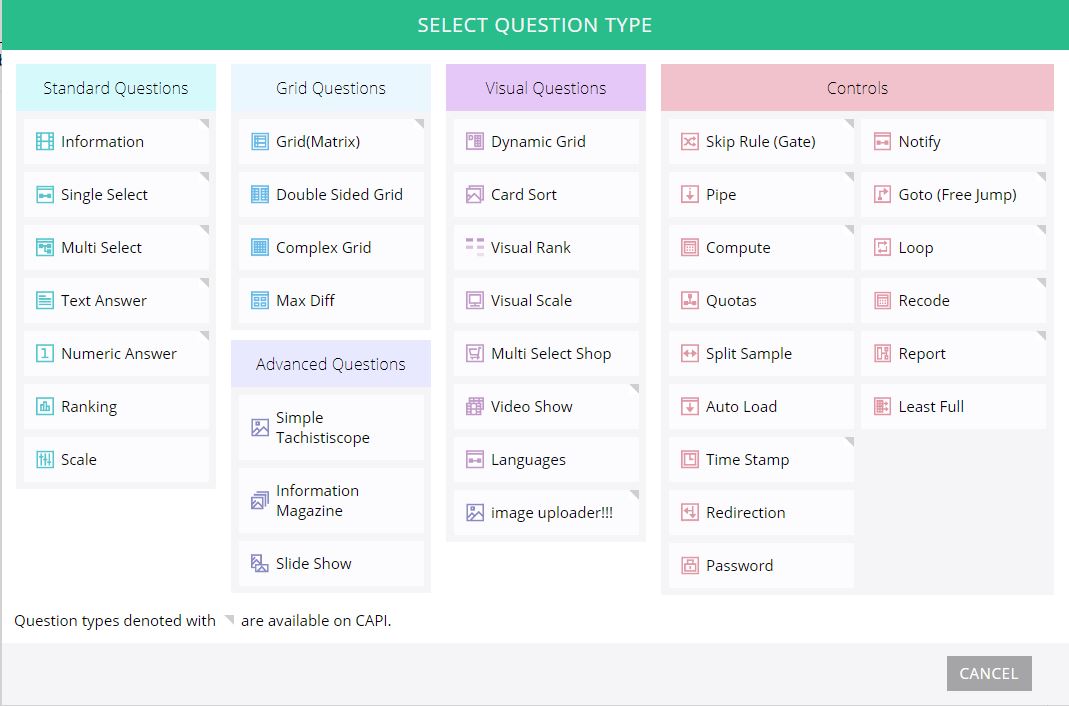Click the Time Stamp icon
Screen dimensions: 1069x706
click(689, 460)
